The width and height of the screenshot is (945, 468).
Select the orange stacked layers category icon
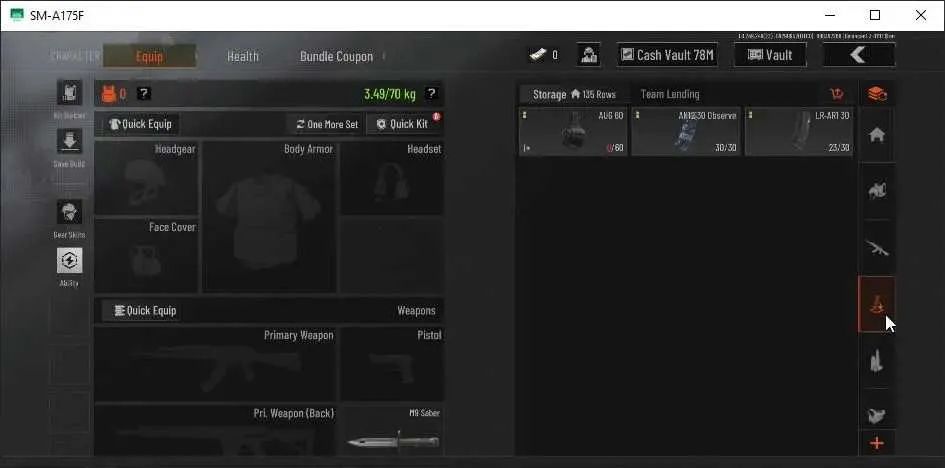(877, 94)
